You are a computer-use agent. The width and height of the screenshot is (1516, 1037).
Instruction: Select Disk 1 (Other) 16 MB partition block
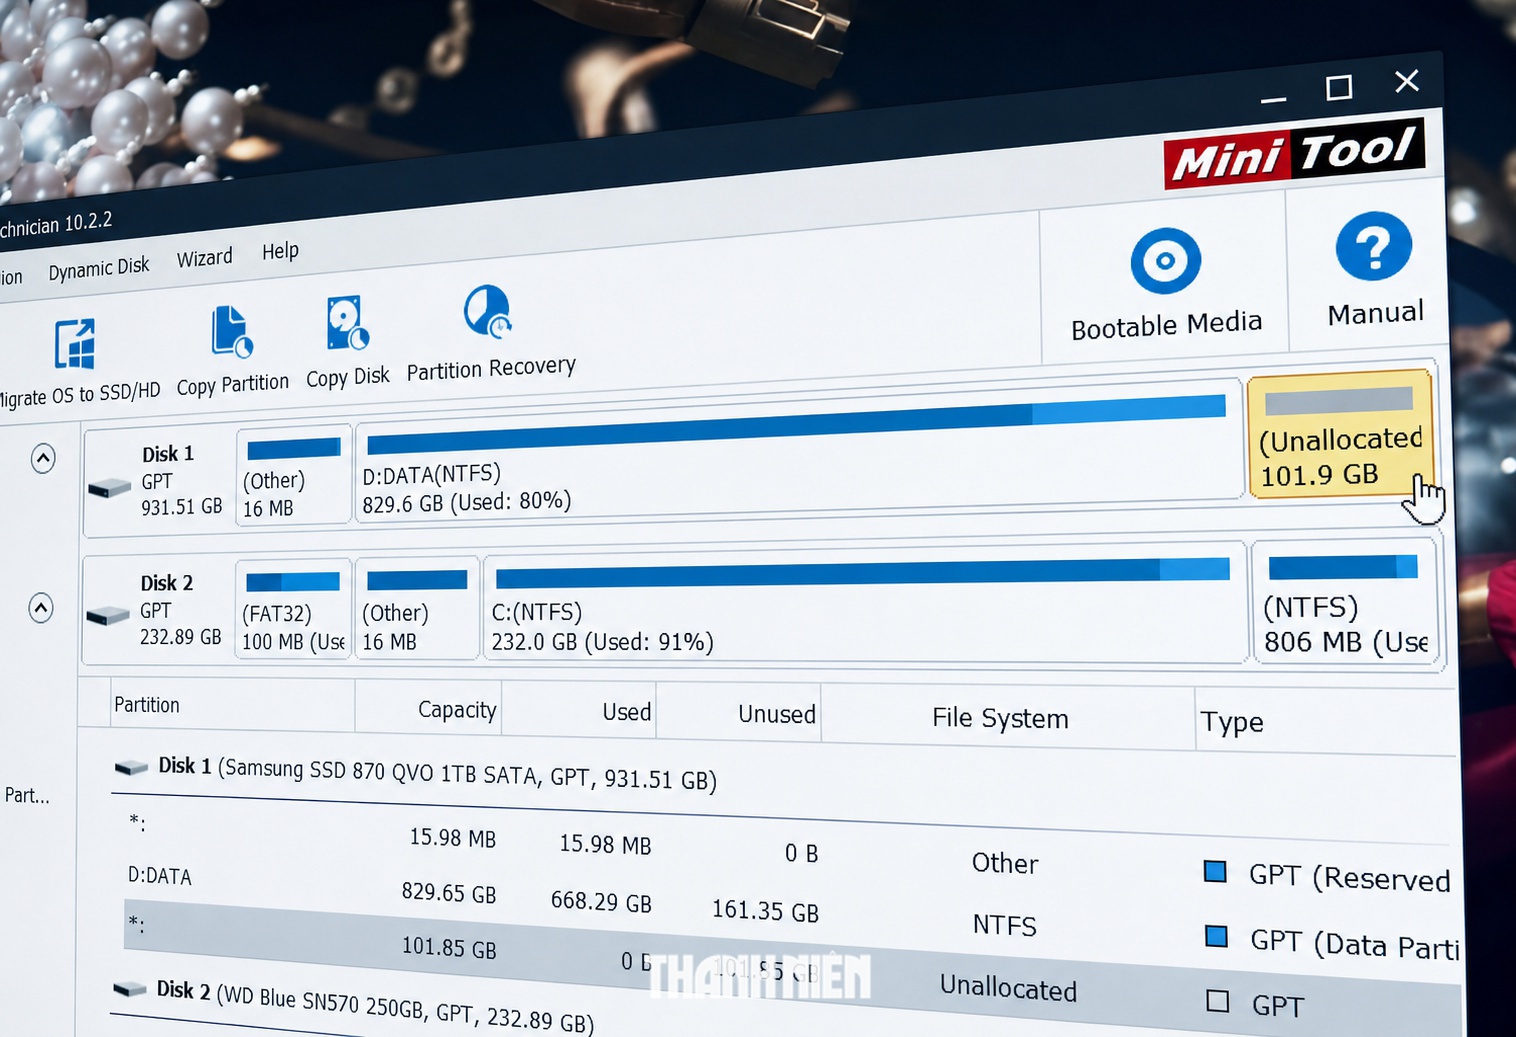(x=293, y=476)
